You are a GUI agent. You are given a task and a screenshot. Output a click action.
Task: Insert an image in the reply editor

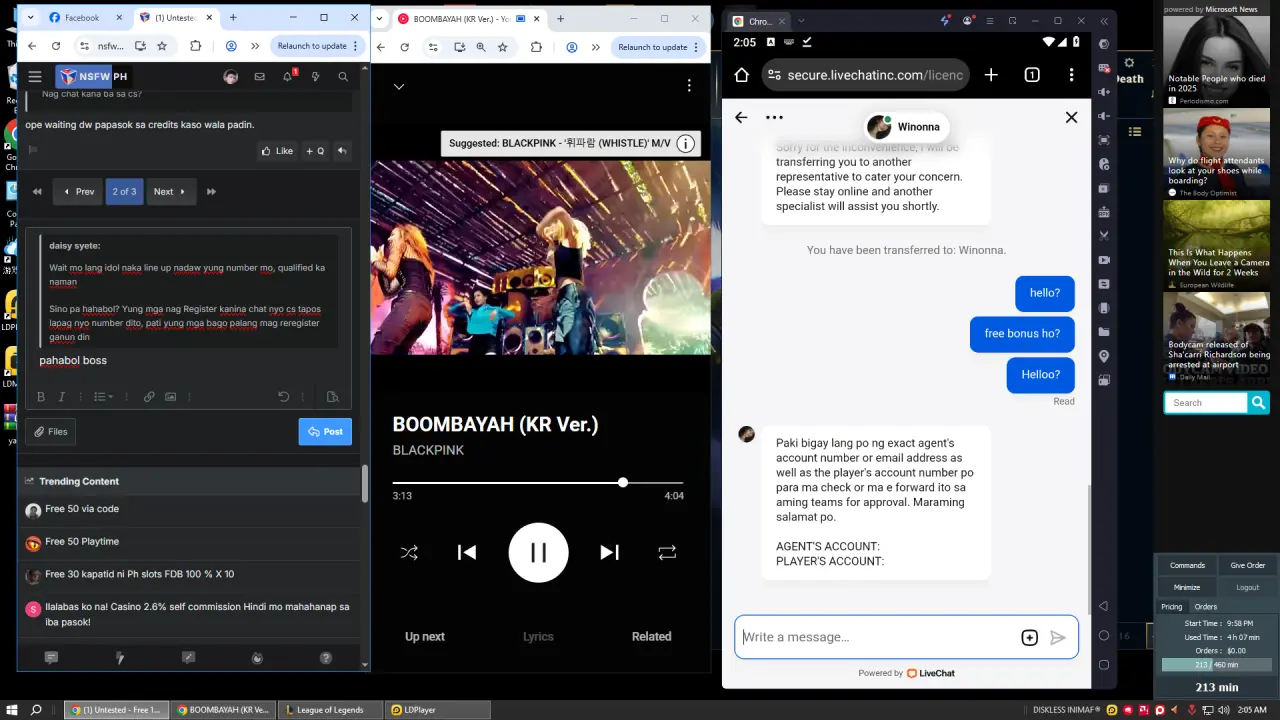[x=171, y=397]
